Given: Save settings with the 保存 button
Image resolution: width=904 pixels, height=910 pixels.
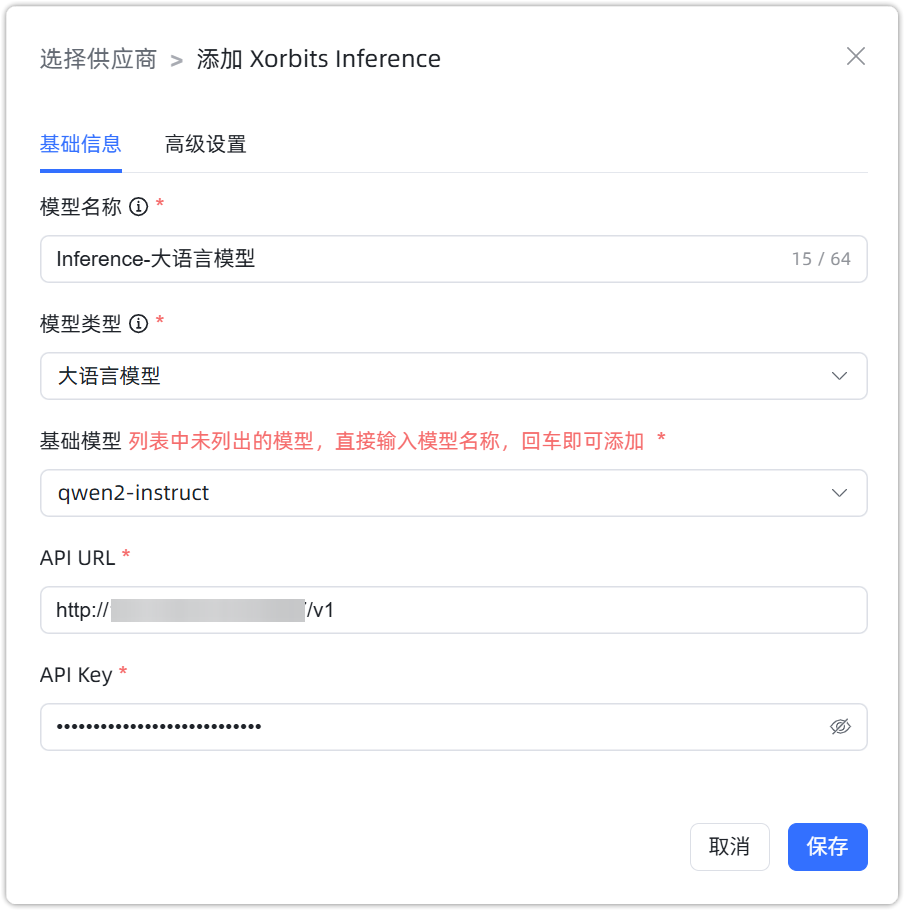Looking at the screenshot, I should [827, 847].
